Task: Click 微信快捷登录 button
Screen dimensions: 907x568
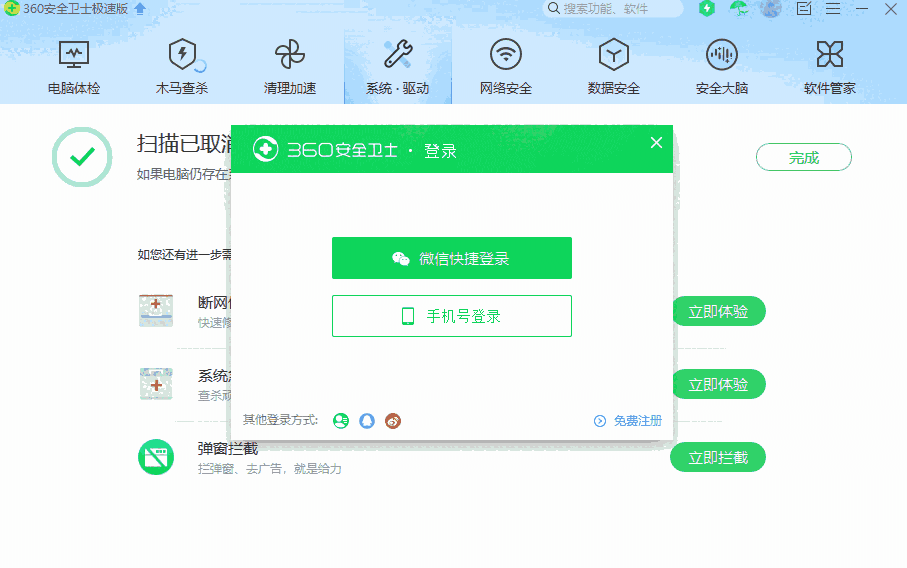Action: pos(452,258)
